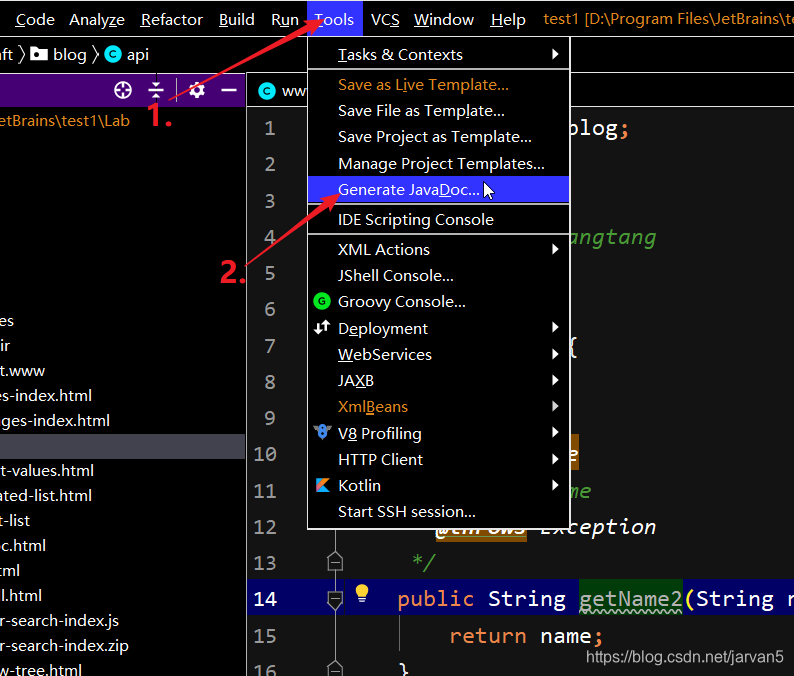
Task: Select ges-index.html in project tree
Action: [55, 420]
